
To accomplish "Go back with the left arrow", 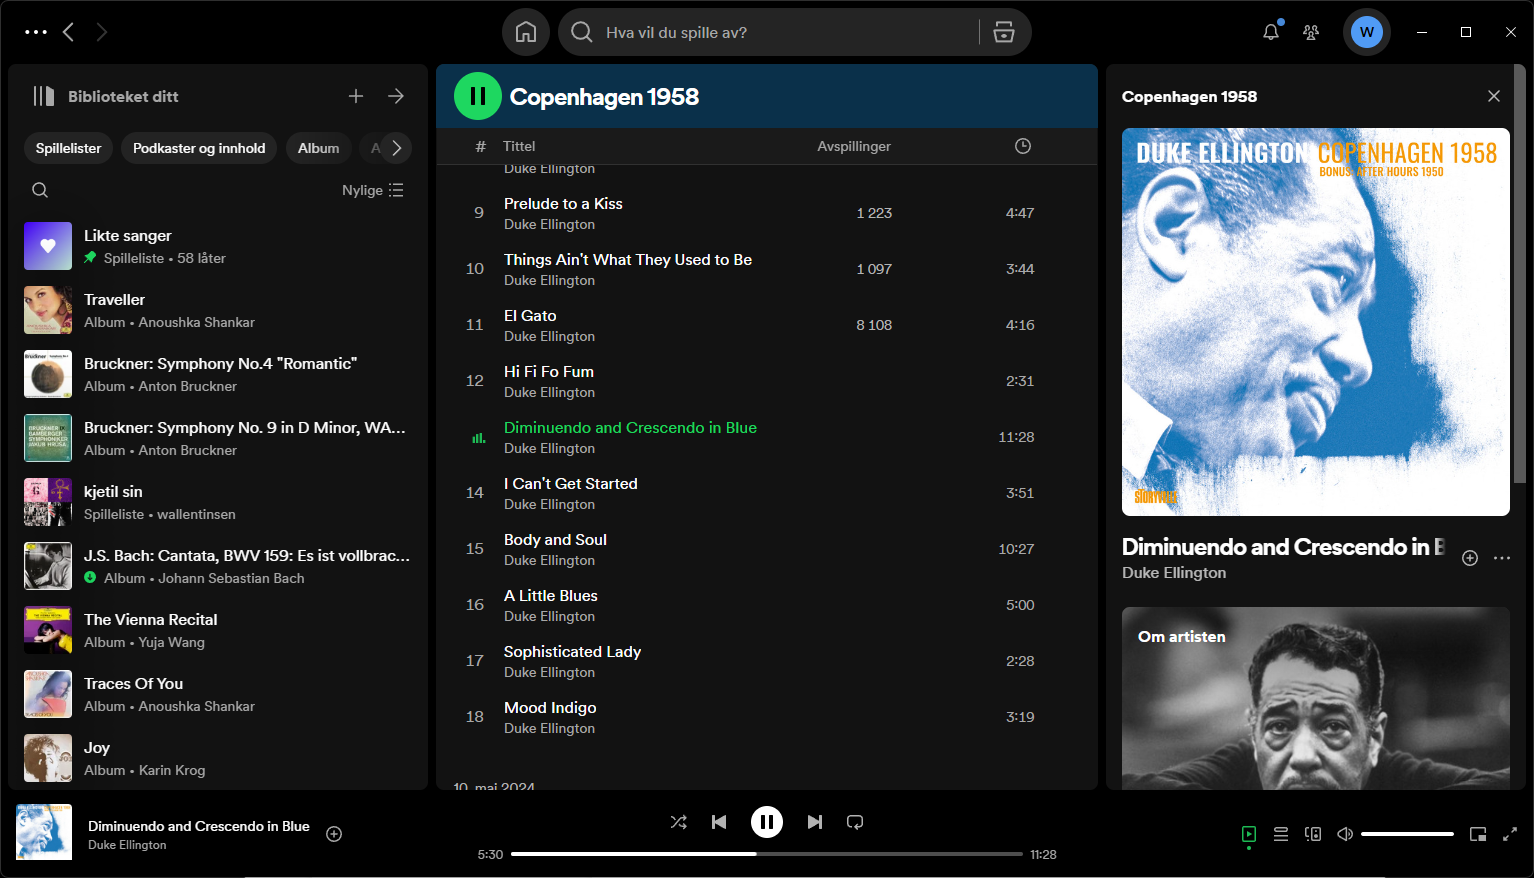I will (x=68, y=32).
